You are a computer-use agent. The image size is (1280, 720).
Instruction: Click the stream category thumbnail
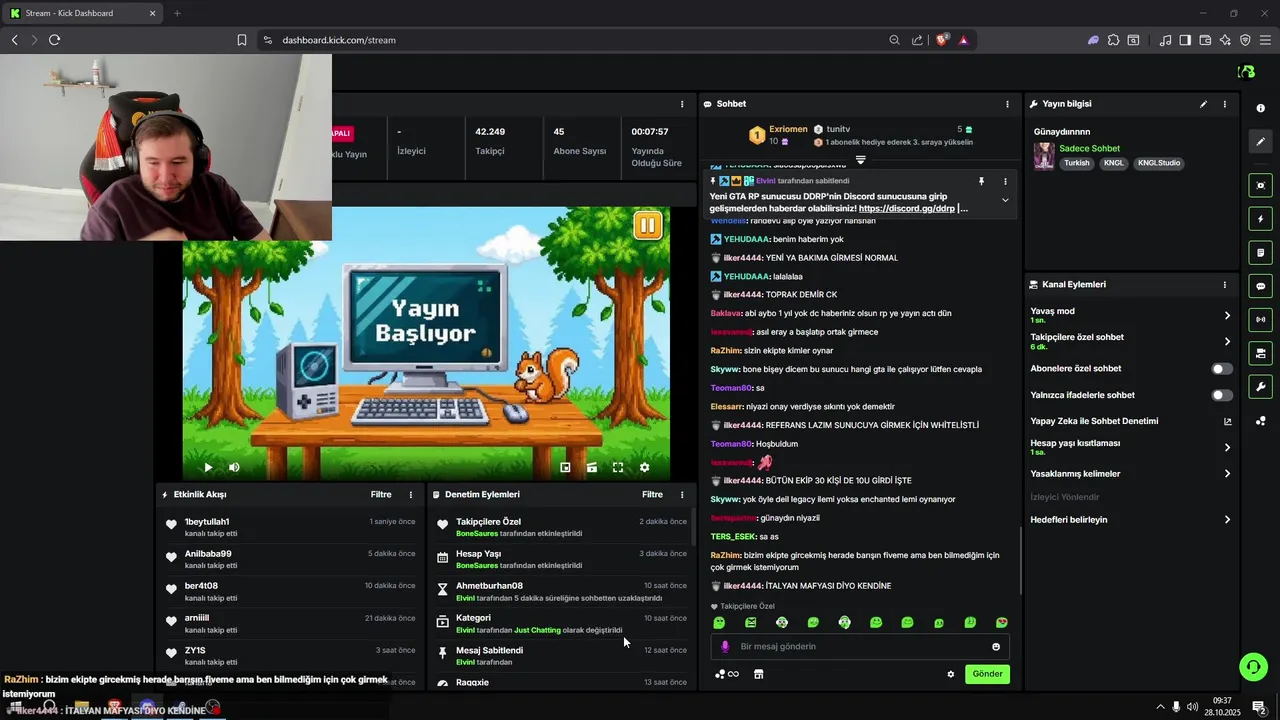click(x=1044, y=156)
